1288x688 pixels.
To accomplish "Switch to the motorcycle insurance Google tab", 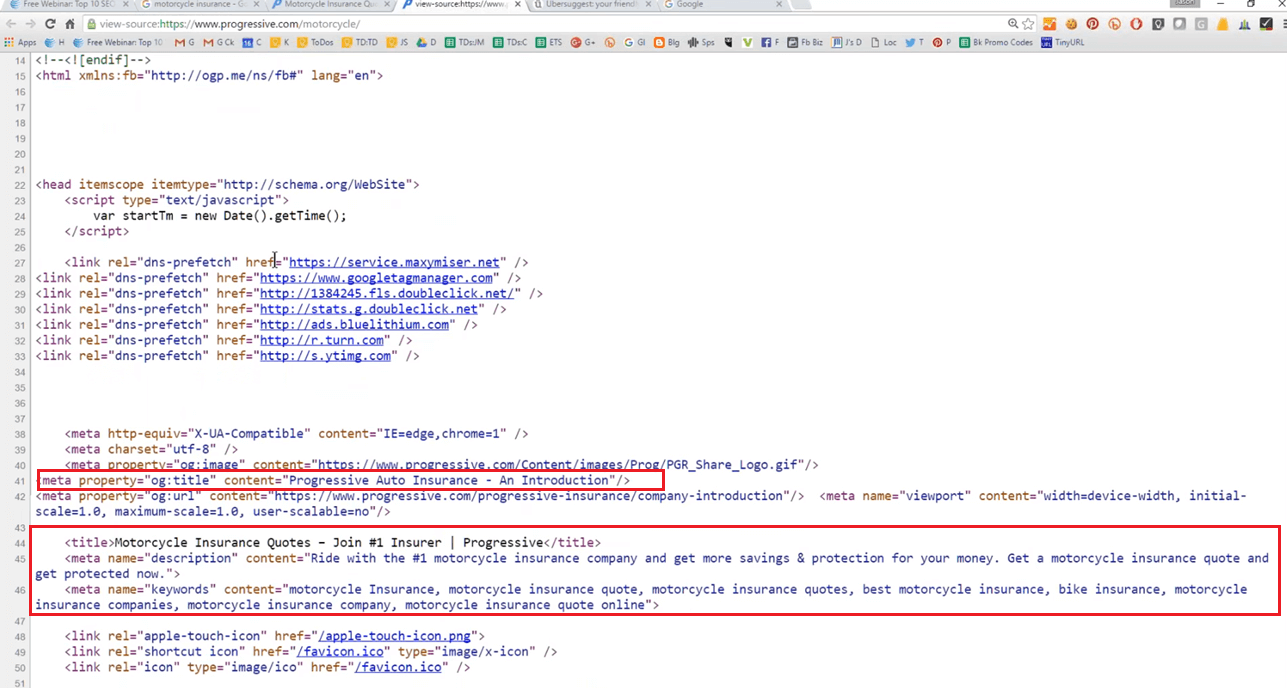I will pyautogui.click(x=195, y=5).
